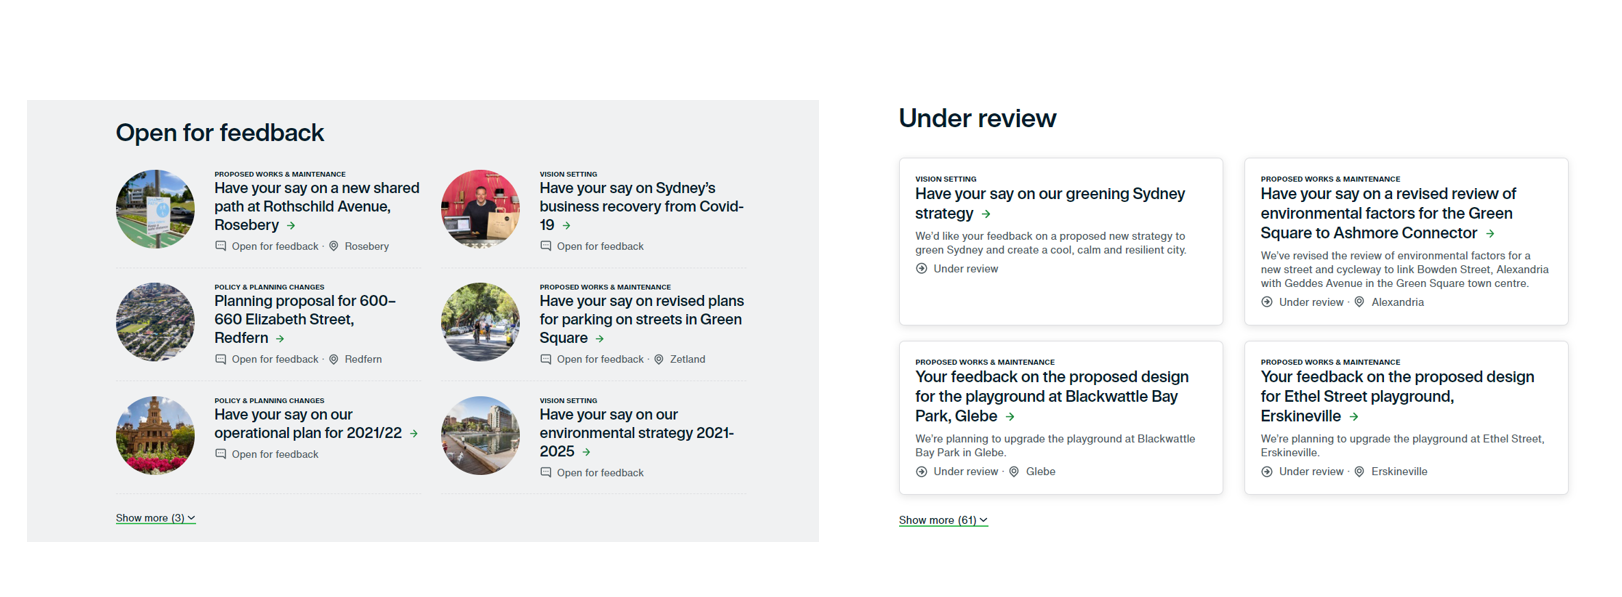
Task: Open Planning proposal for 600–660 Elizabeth Street link
Action: (305, 319)
